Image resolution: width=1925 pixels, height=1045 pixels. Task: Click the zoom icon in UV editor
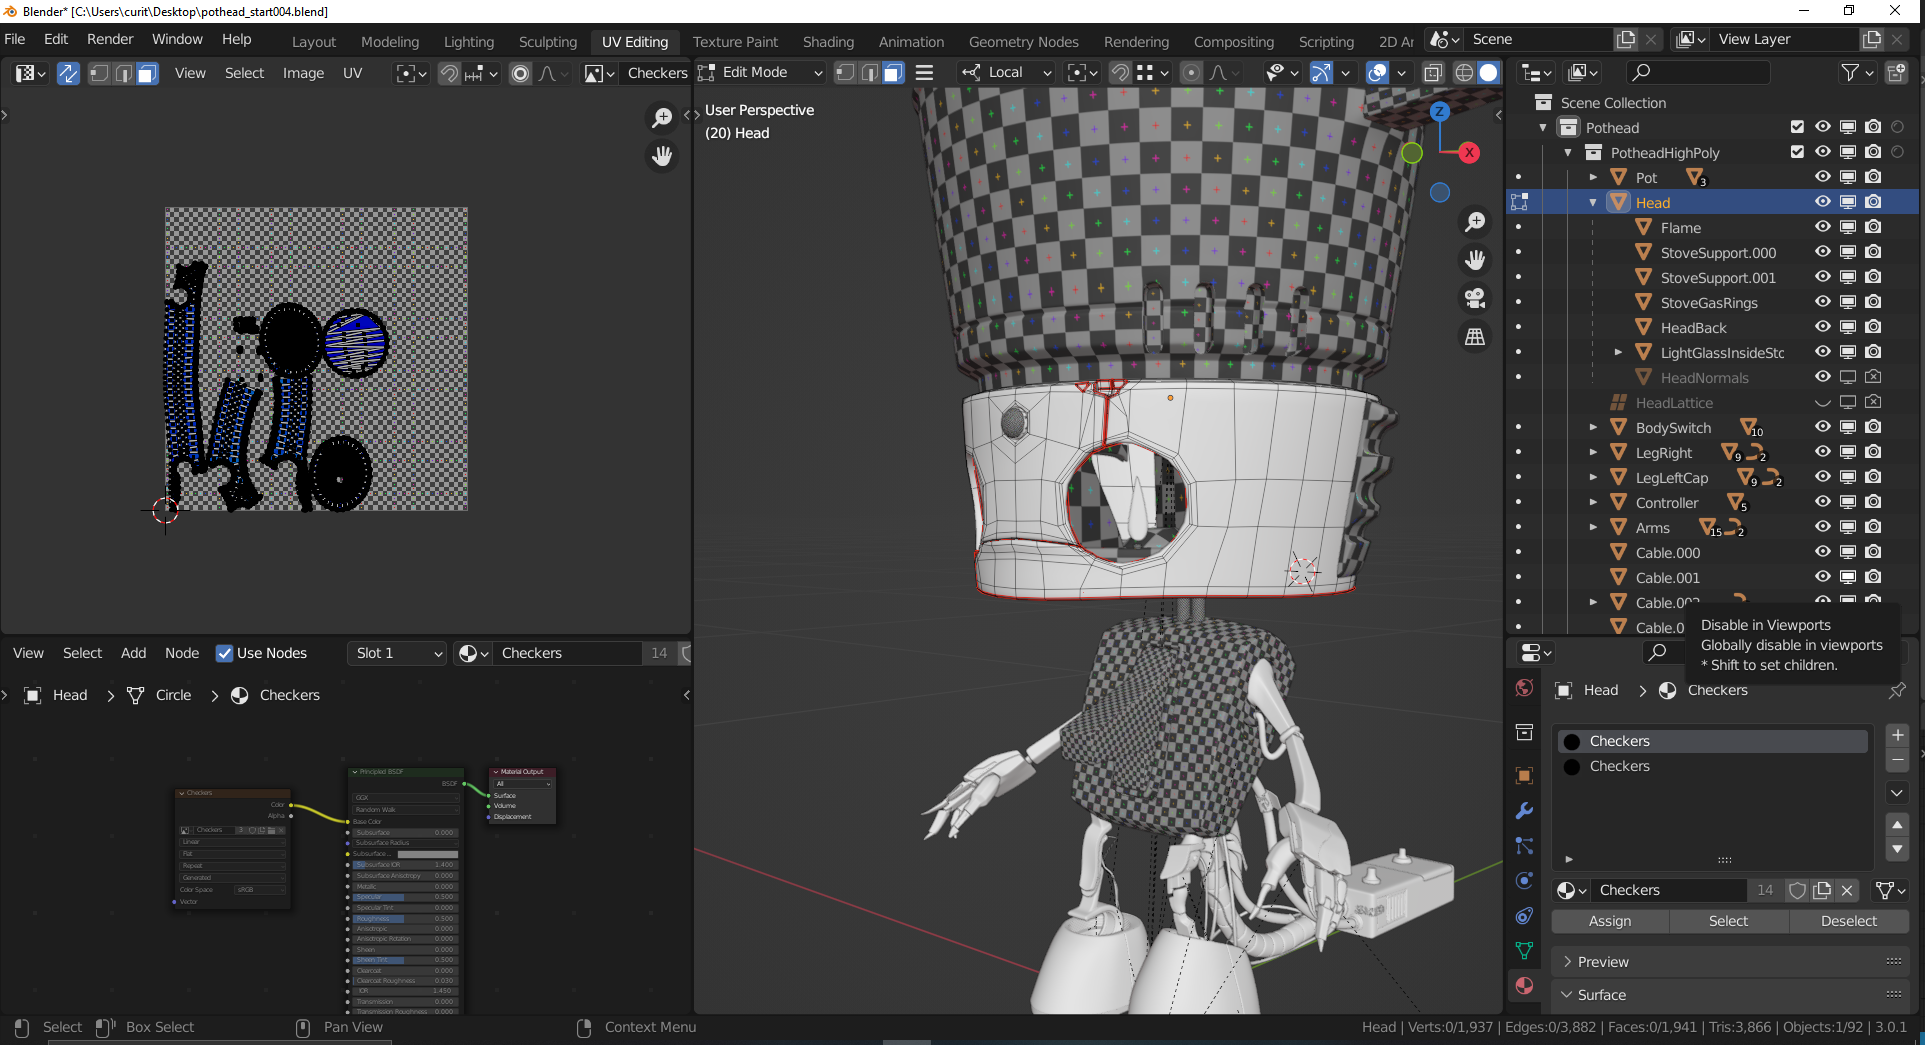point(662,118)
